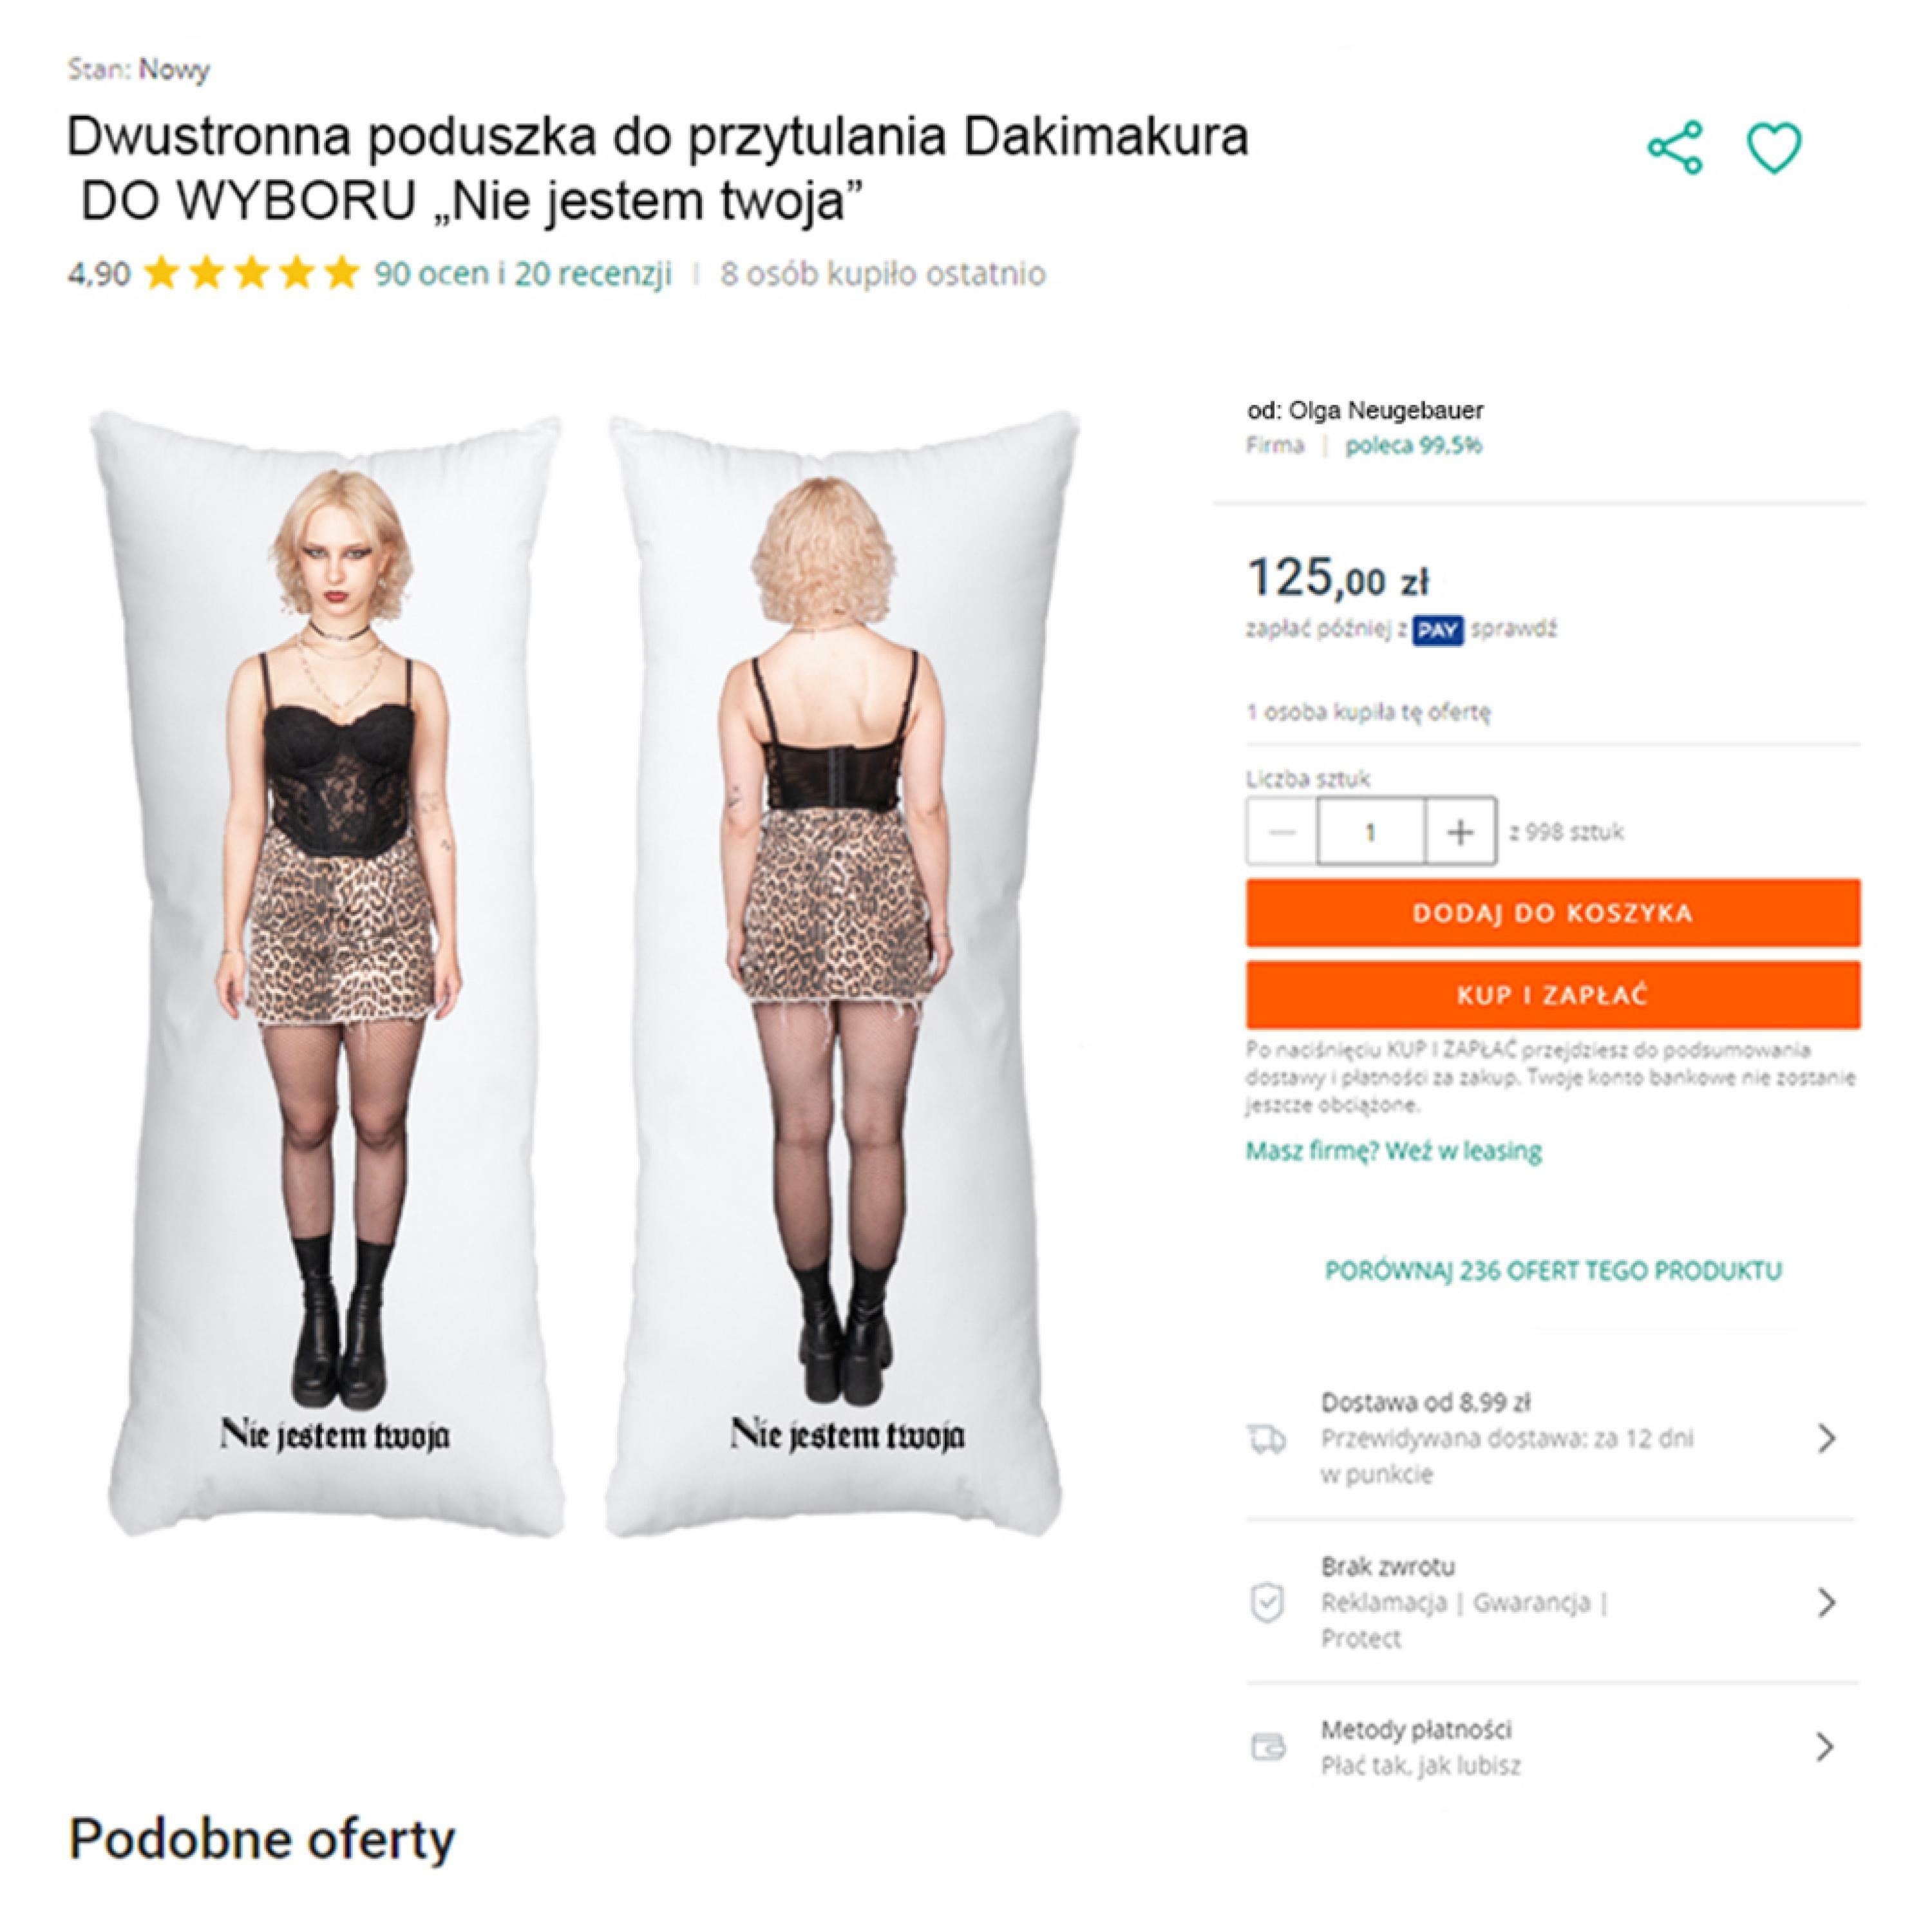
Task: Click the shield protection icon
Action: click(x=1267, y=1603)
